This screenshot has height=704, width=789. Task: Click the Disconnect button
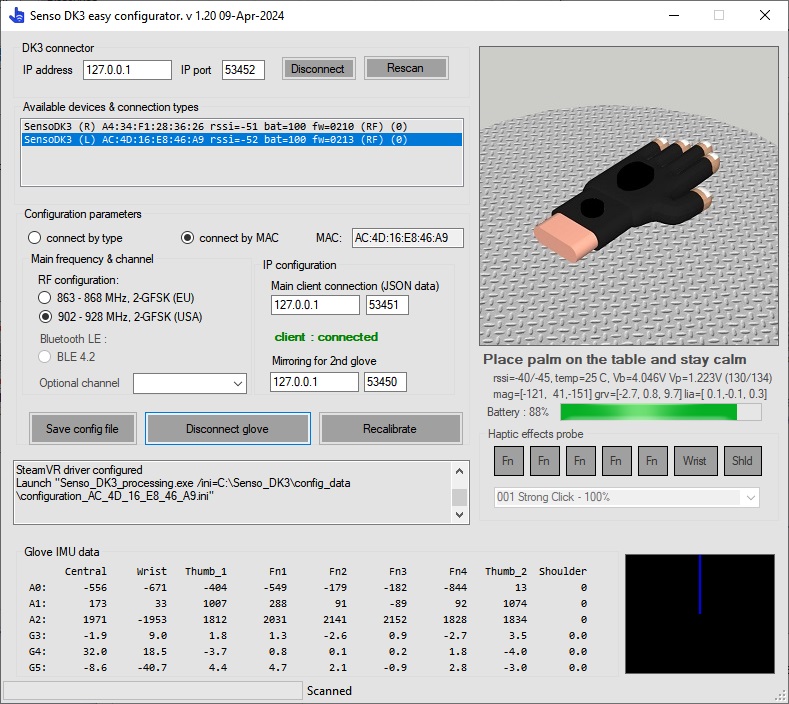(317, 69)
